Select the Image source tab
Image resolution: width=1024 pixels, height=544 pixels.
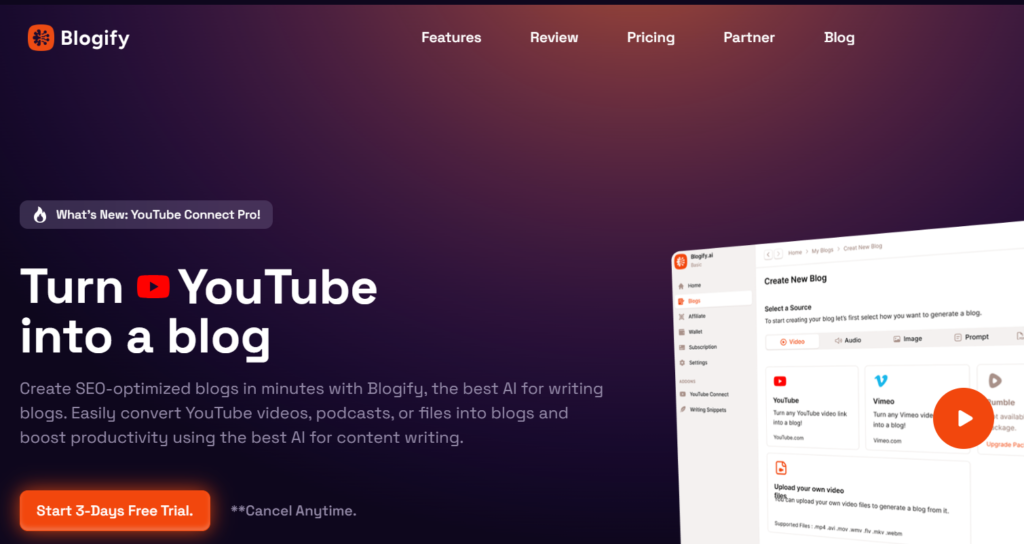tap(908, 339)
